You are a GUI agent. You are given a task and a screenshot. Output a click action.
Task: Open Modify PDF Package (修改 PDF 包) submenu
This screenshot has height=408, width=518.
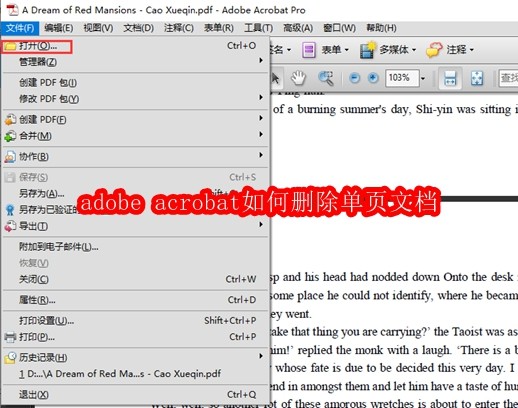point(135,99)
